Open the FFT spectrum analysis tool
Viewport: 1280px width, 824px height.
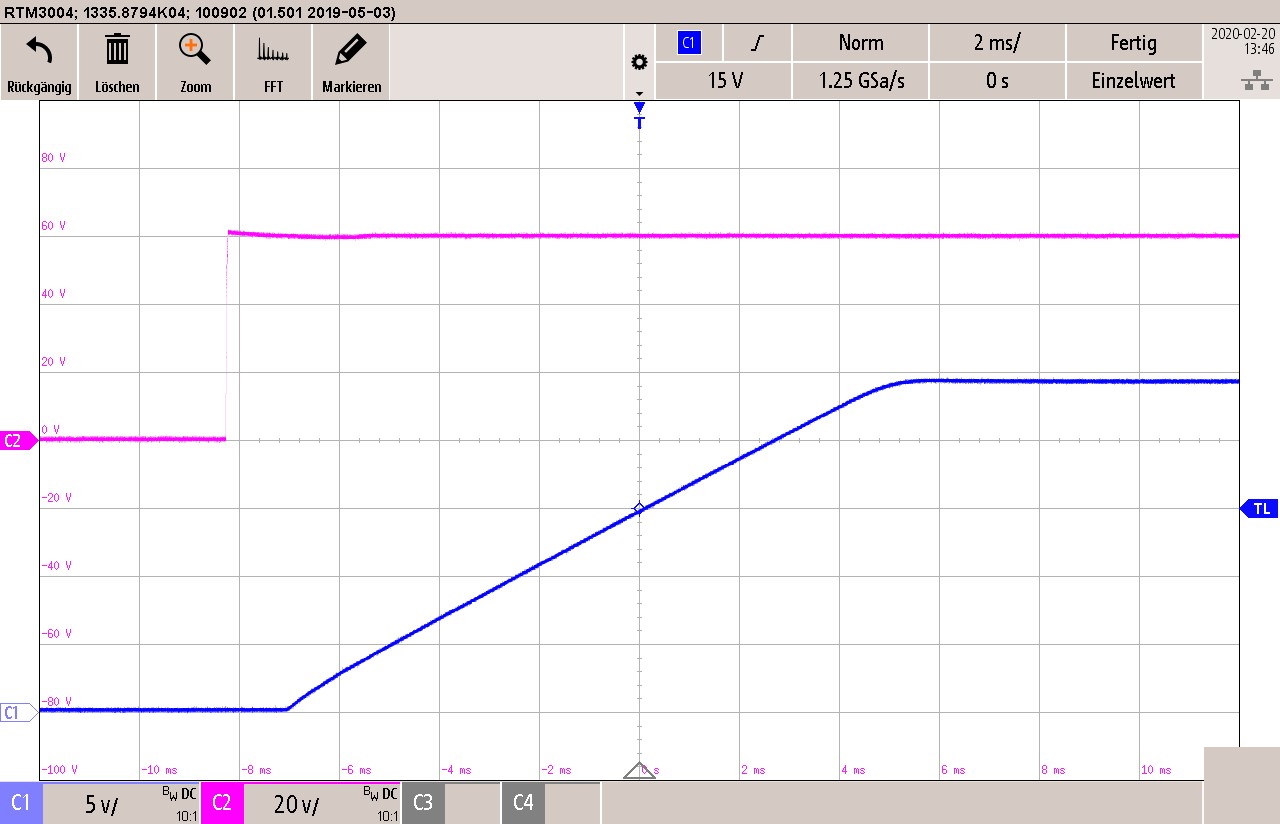[x=273, y=50]
